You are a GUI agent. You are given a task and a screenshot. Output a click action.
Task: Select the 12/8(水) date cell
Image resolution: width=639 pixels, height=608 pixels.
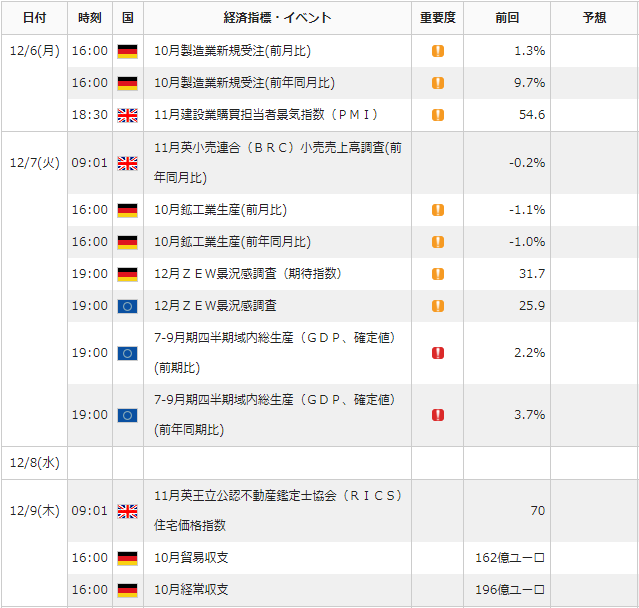35,463
